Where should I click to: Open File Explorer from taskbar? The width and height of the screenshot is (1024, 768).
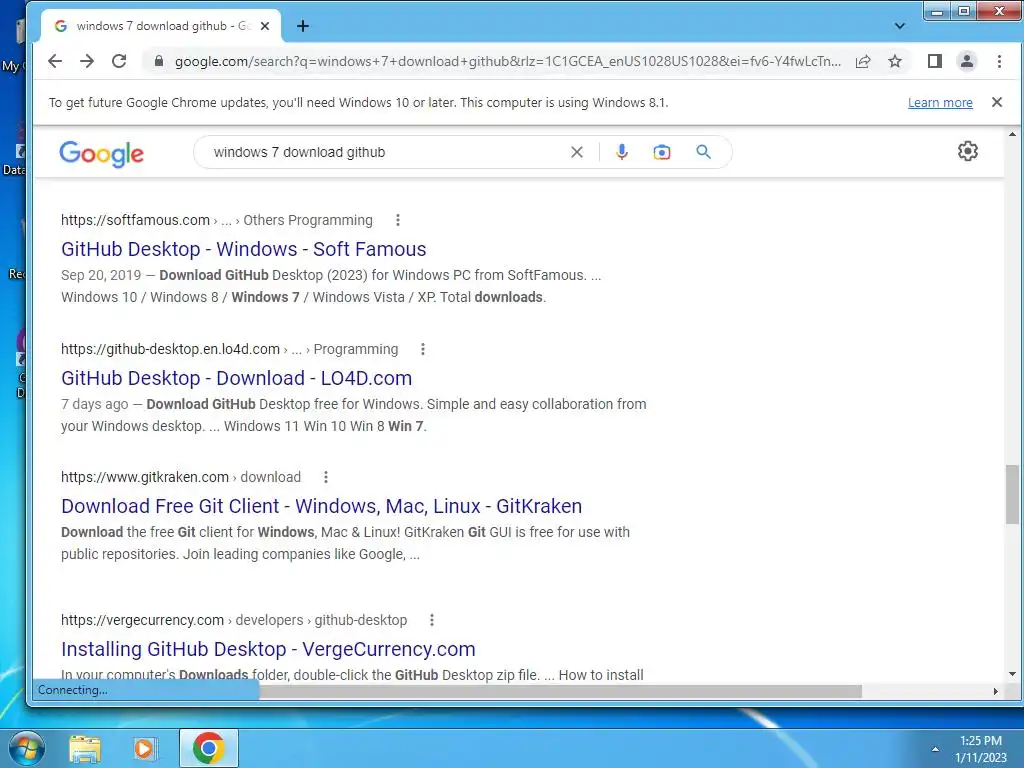point(85,748)
